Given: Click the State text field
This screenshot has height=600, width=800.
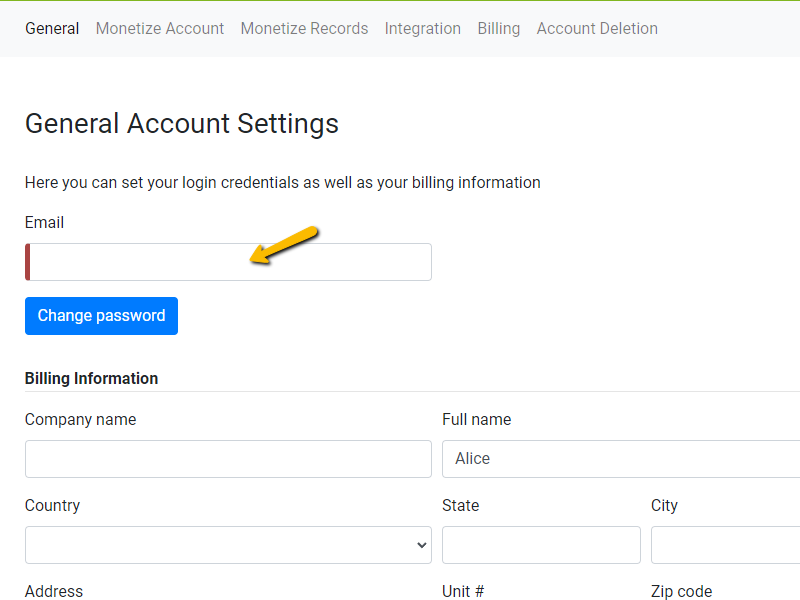Looking at the screenshot, I should click(x=541, y=545).
